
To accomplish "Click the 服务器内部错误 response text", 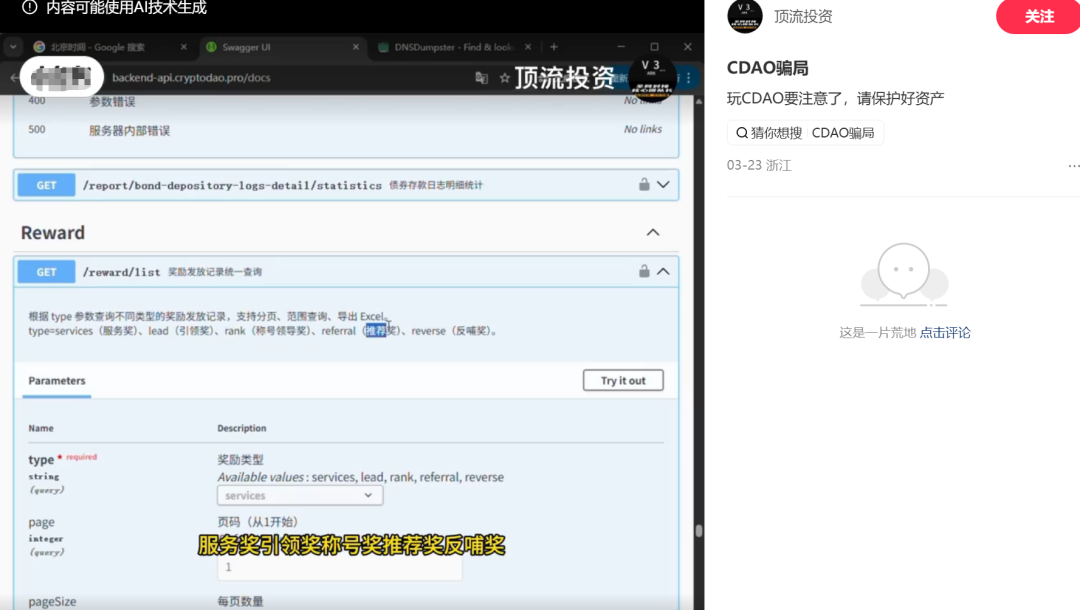I will point(129,131).
